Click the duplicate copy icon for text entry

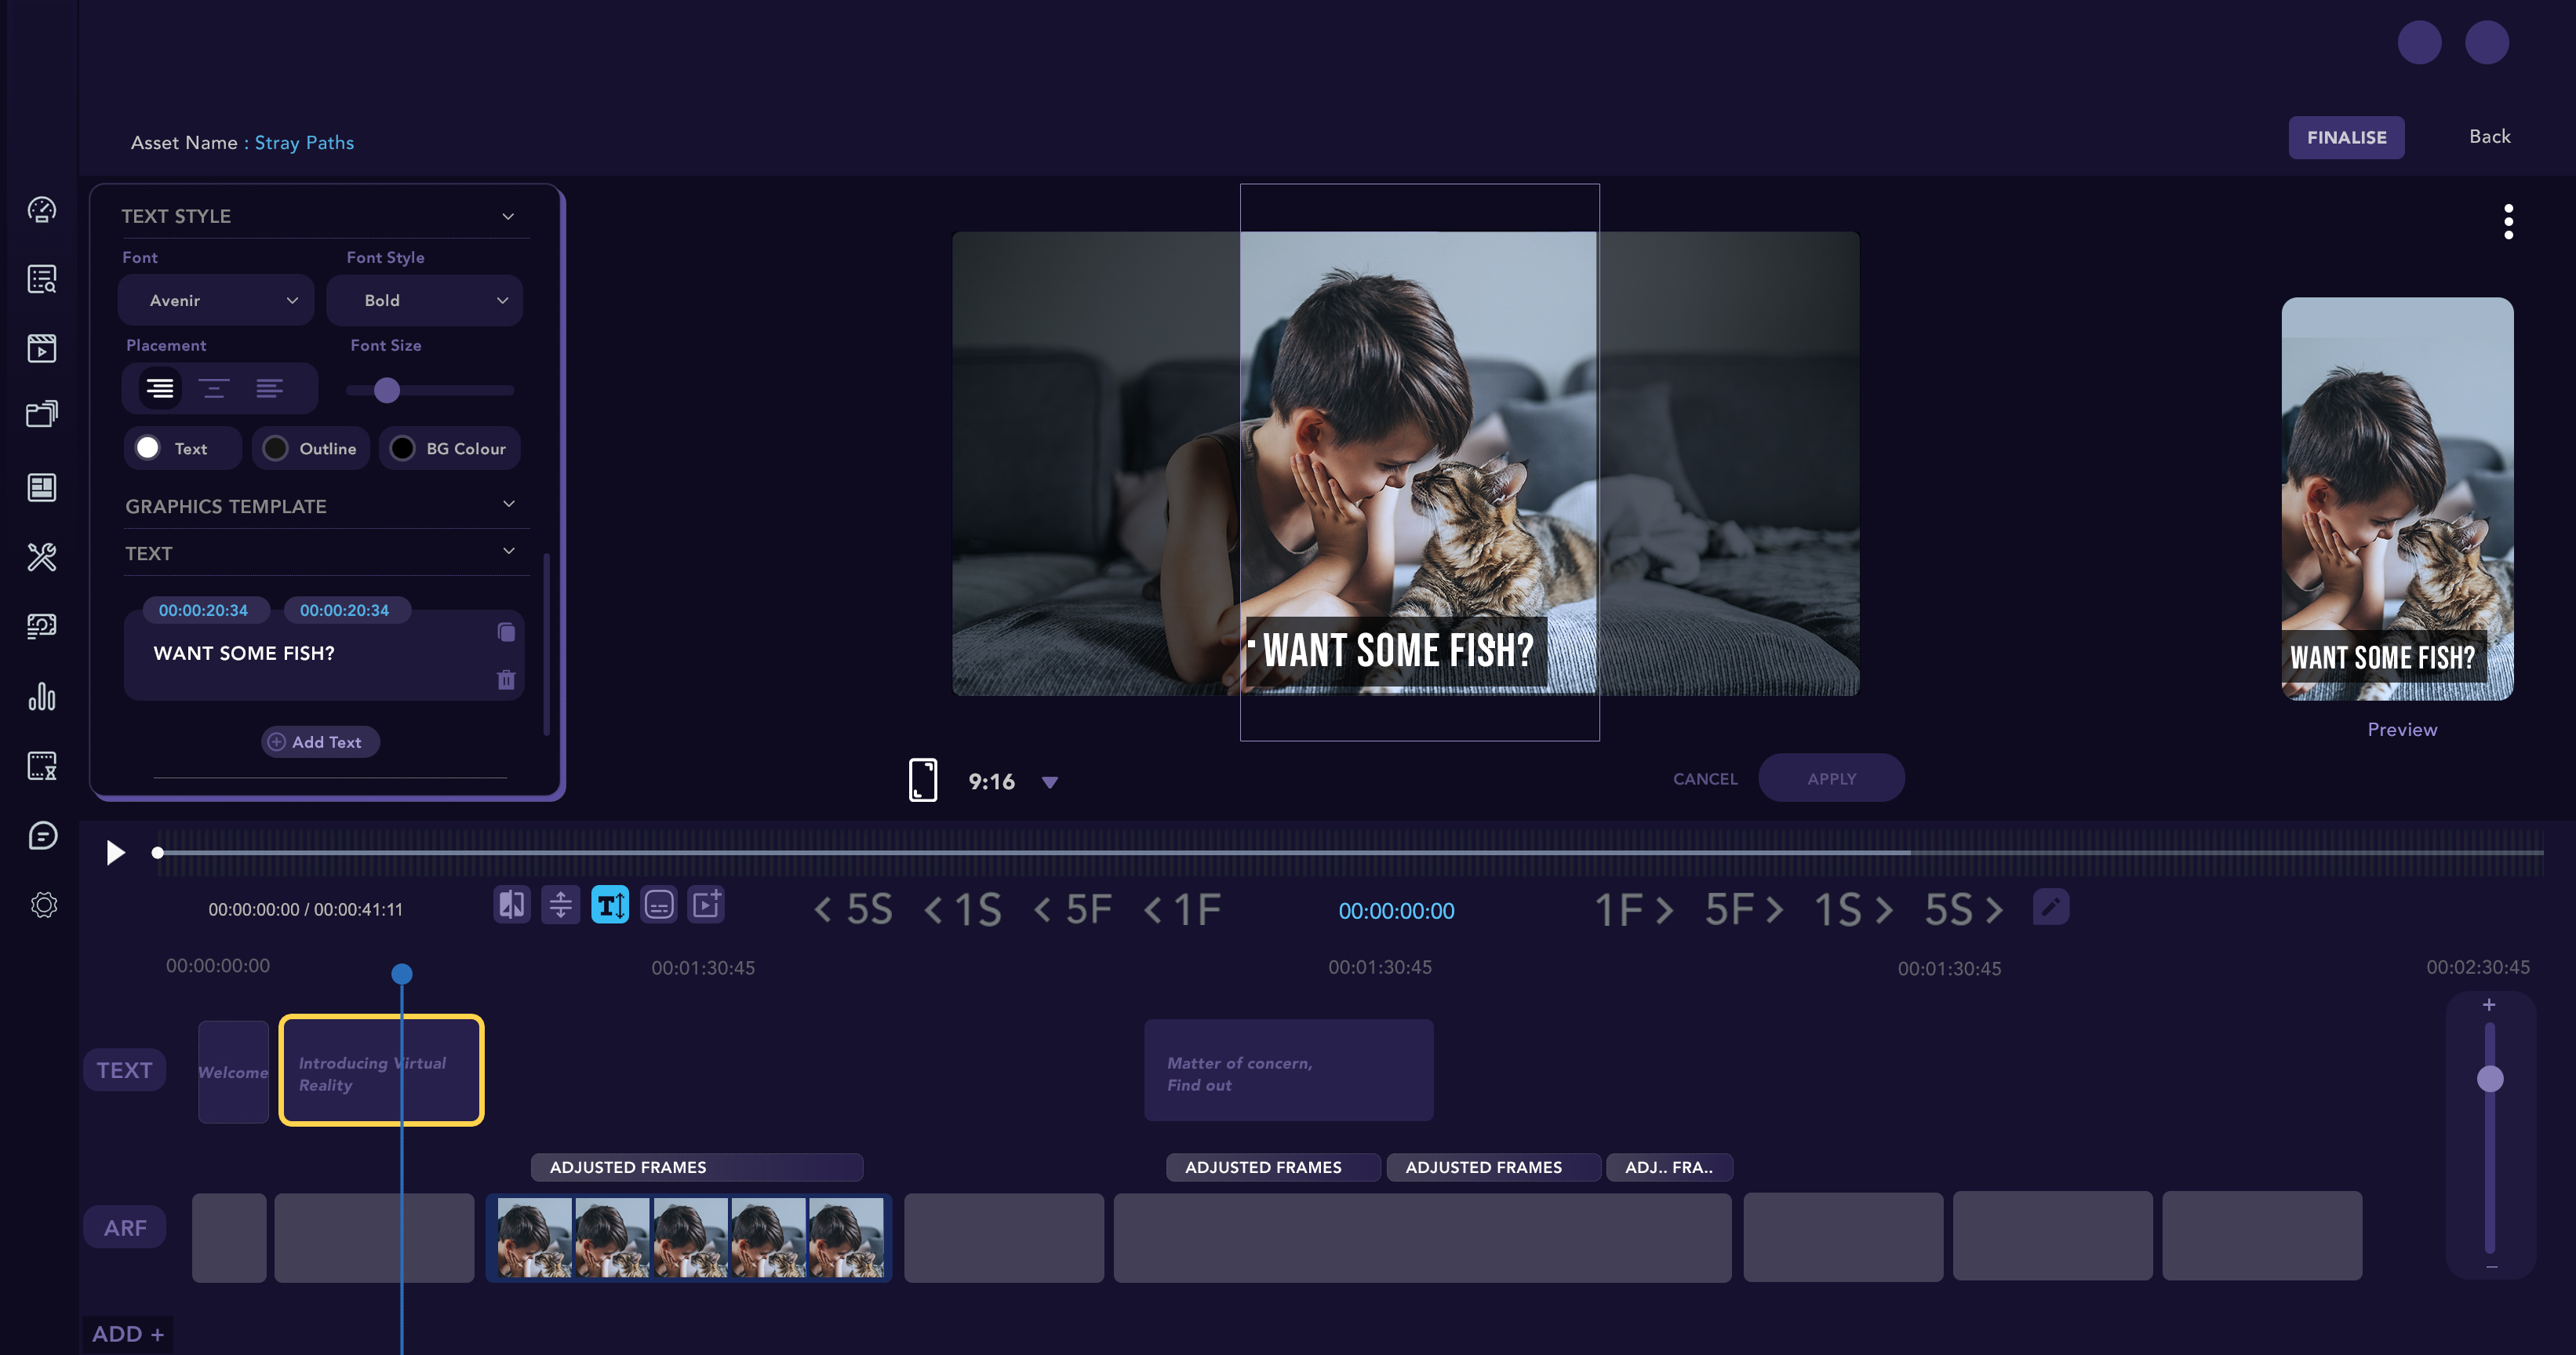tap(506, 632)
